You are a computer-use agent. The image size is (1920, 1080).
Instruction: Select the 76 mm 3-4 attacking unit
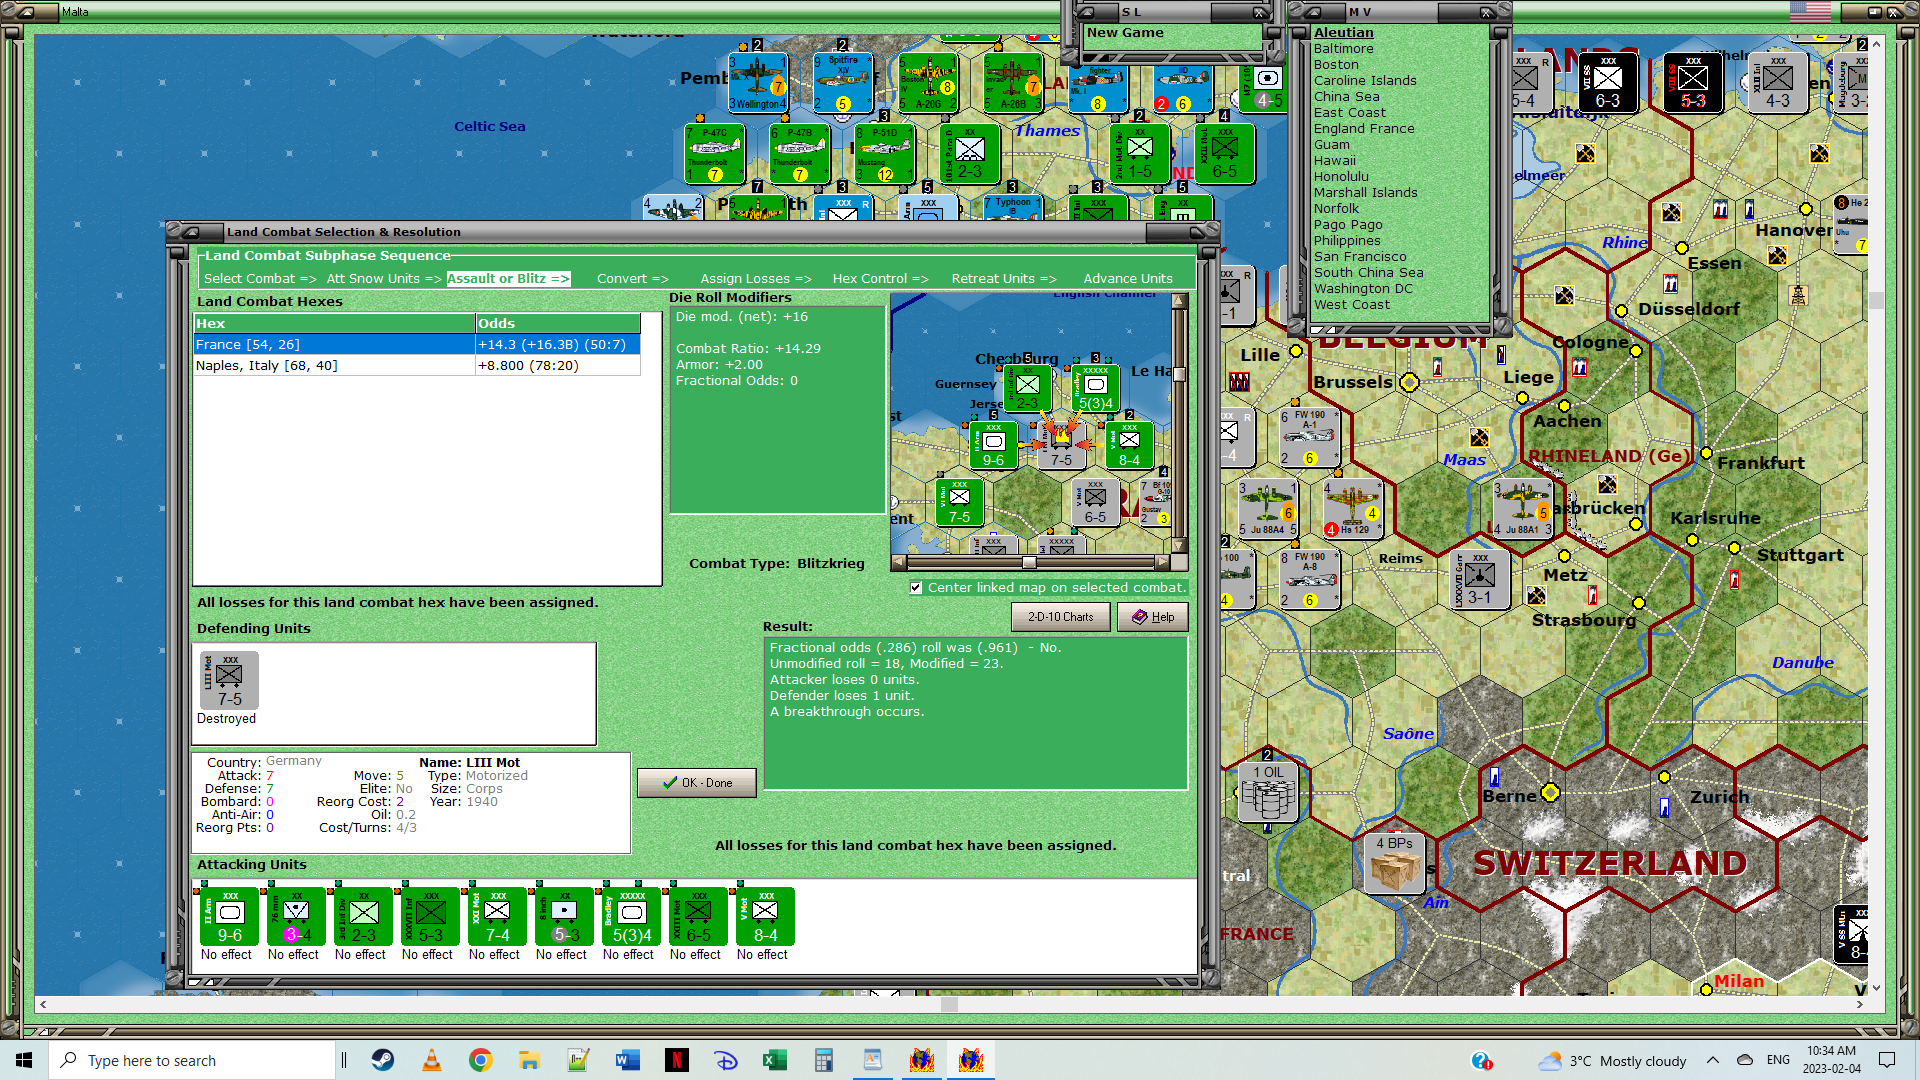click(297, 916)
